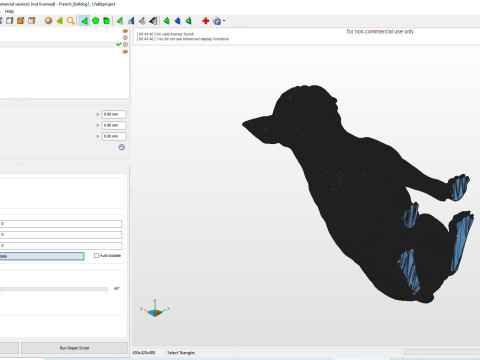Click the last green triangle before the red cross

tap(189, 21)
